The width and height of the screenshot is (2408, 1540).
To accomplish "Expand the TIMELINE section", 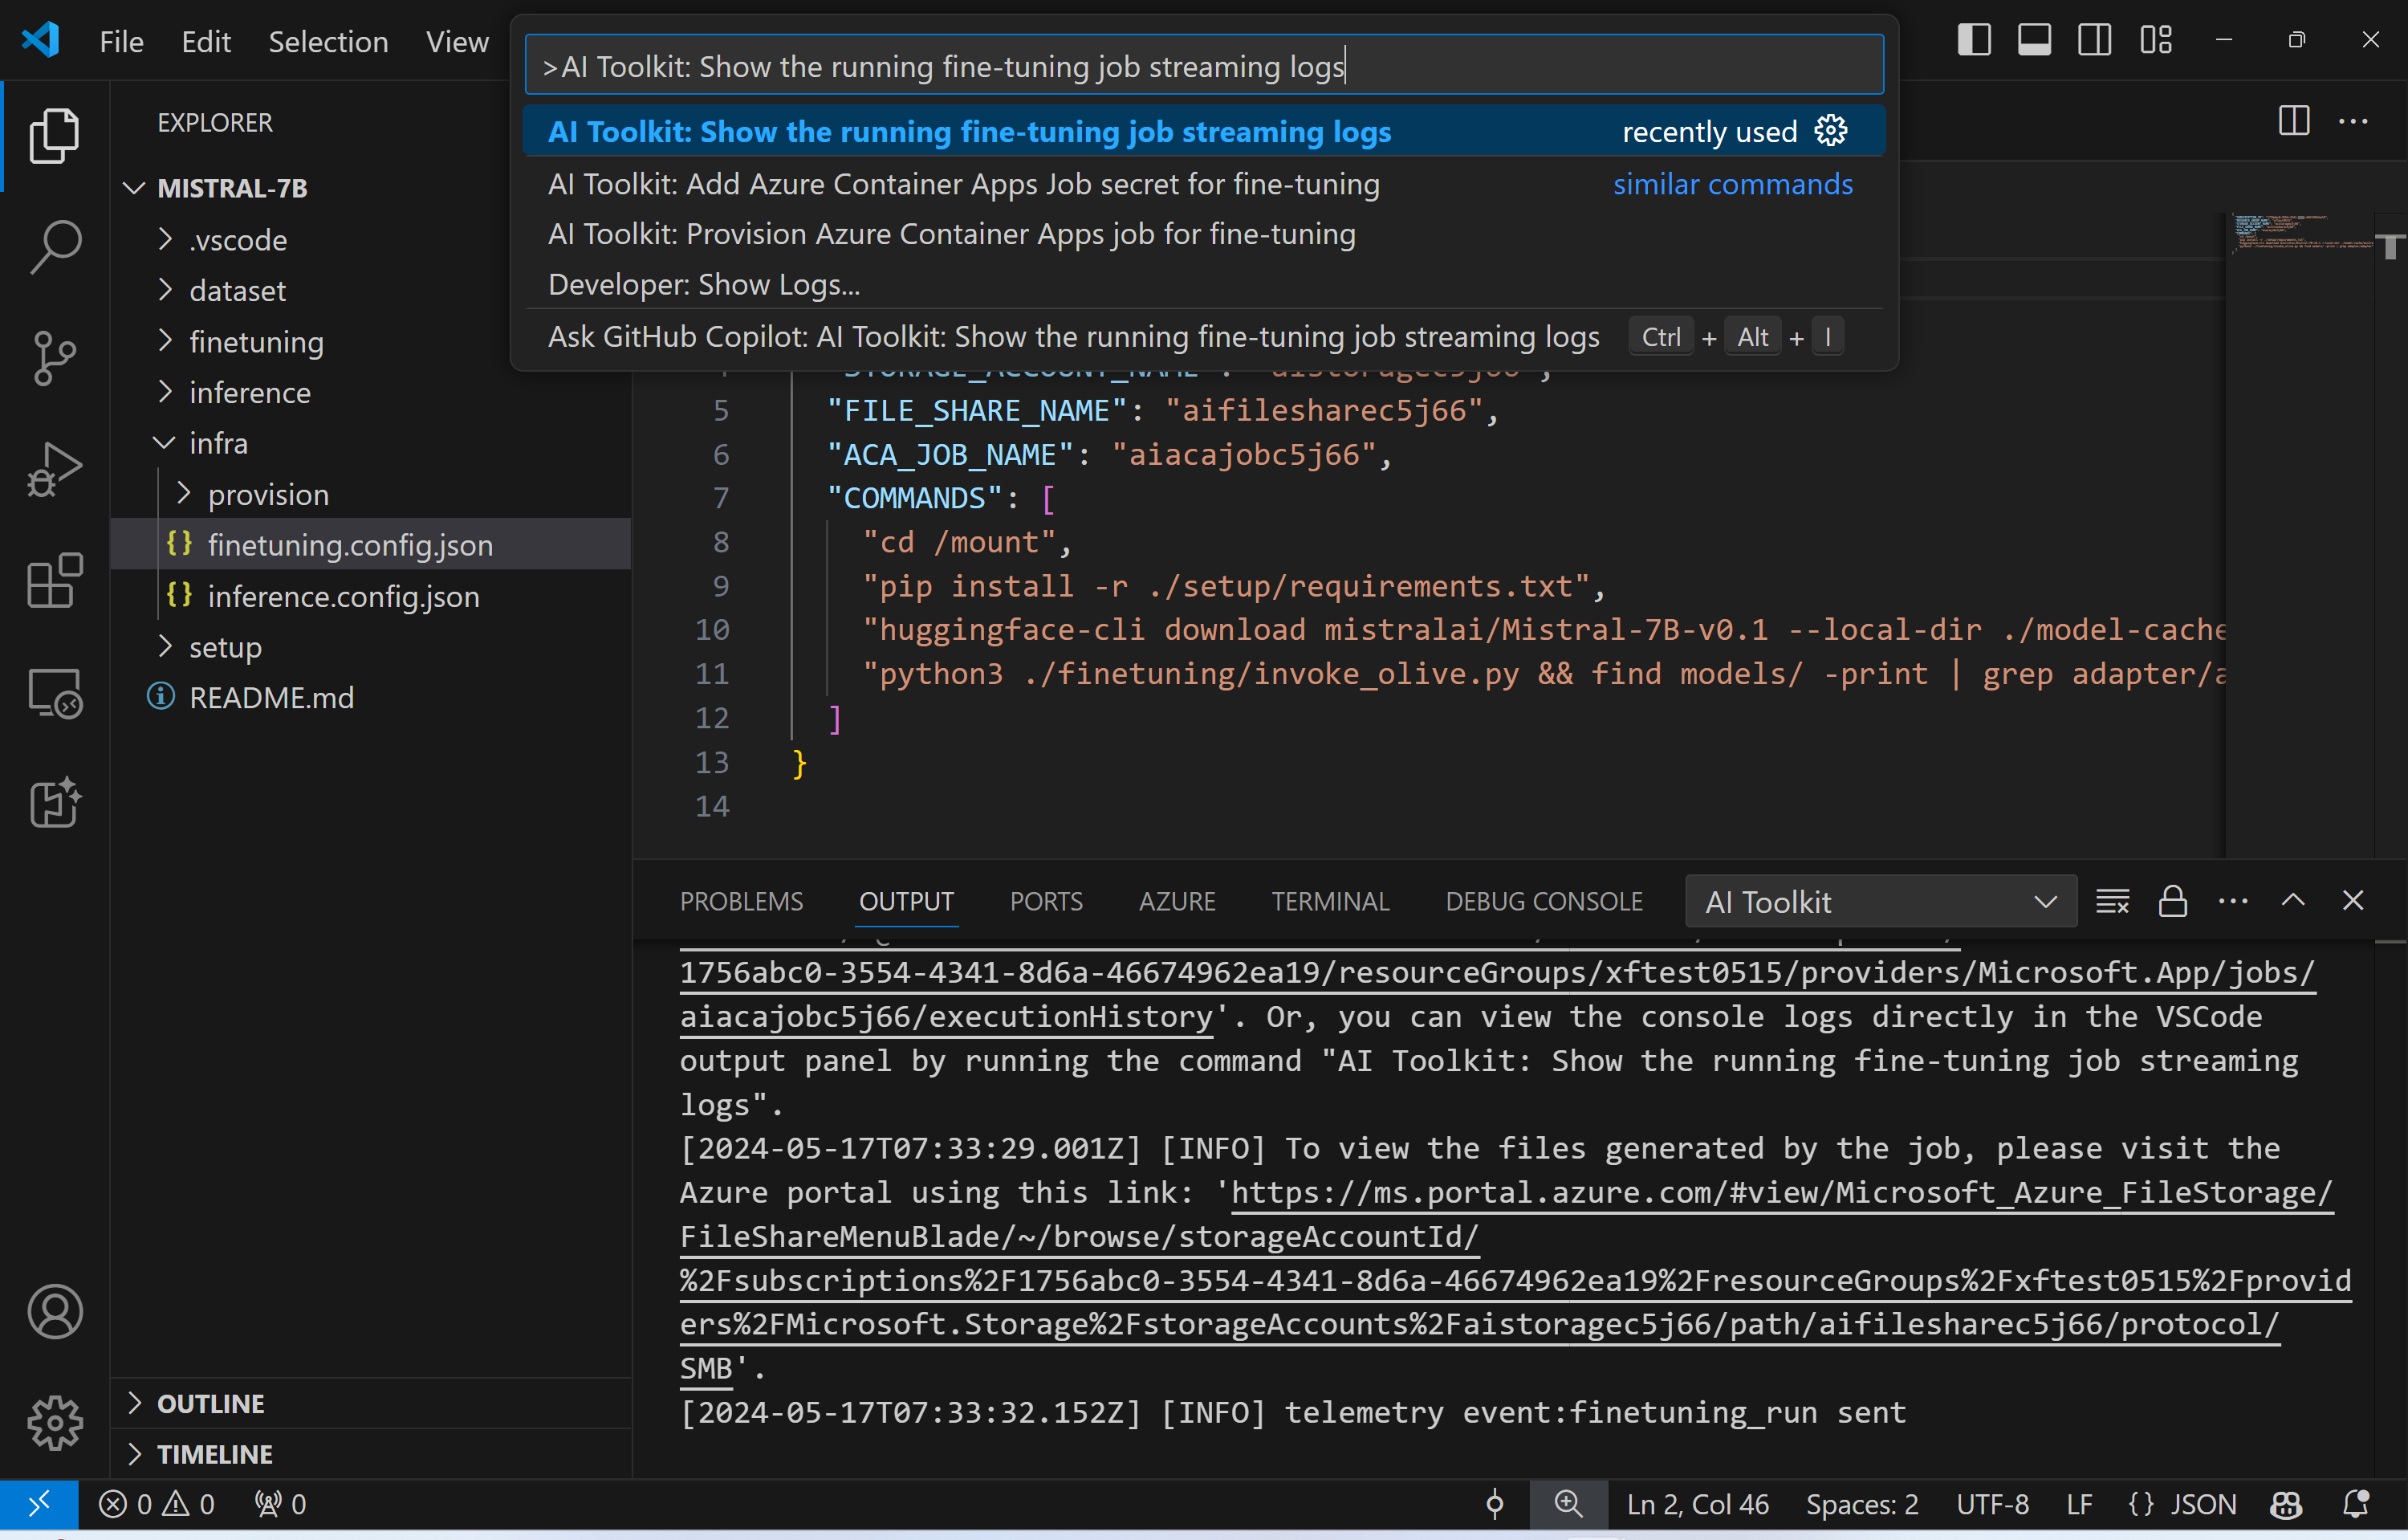I will [370, 1454].
